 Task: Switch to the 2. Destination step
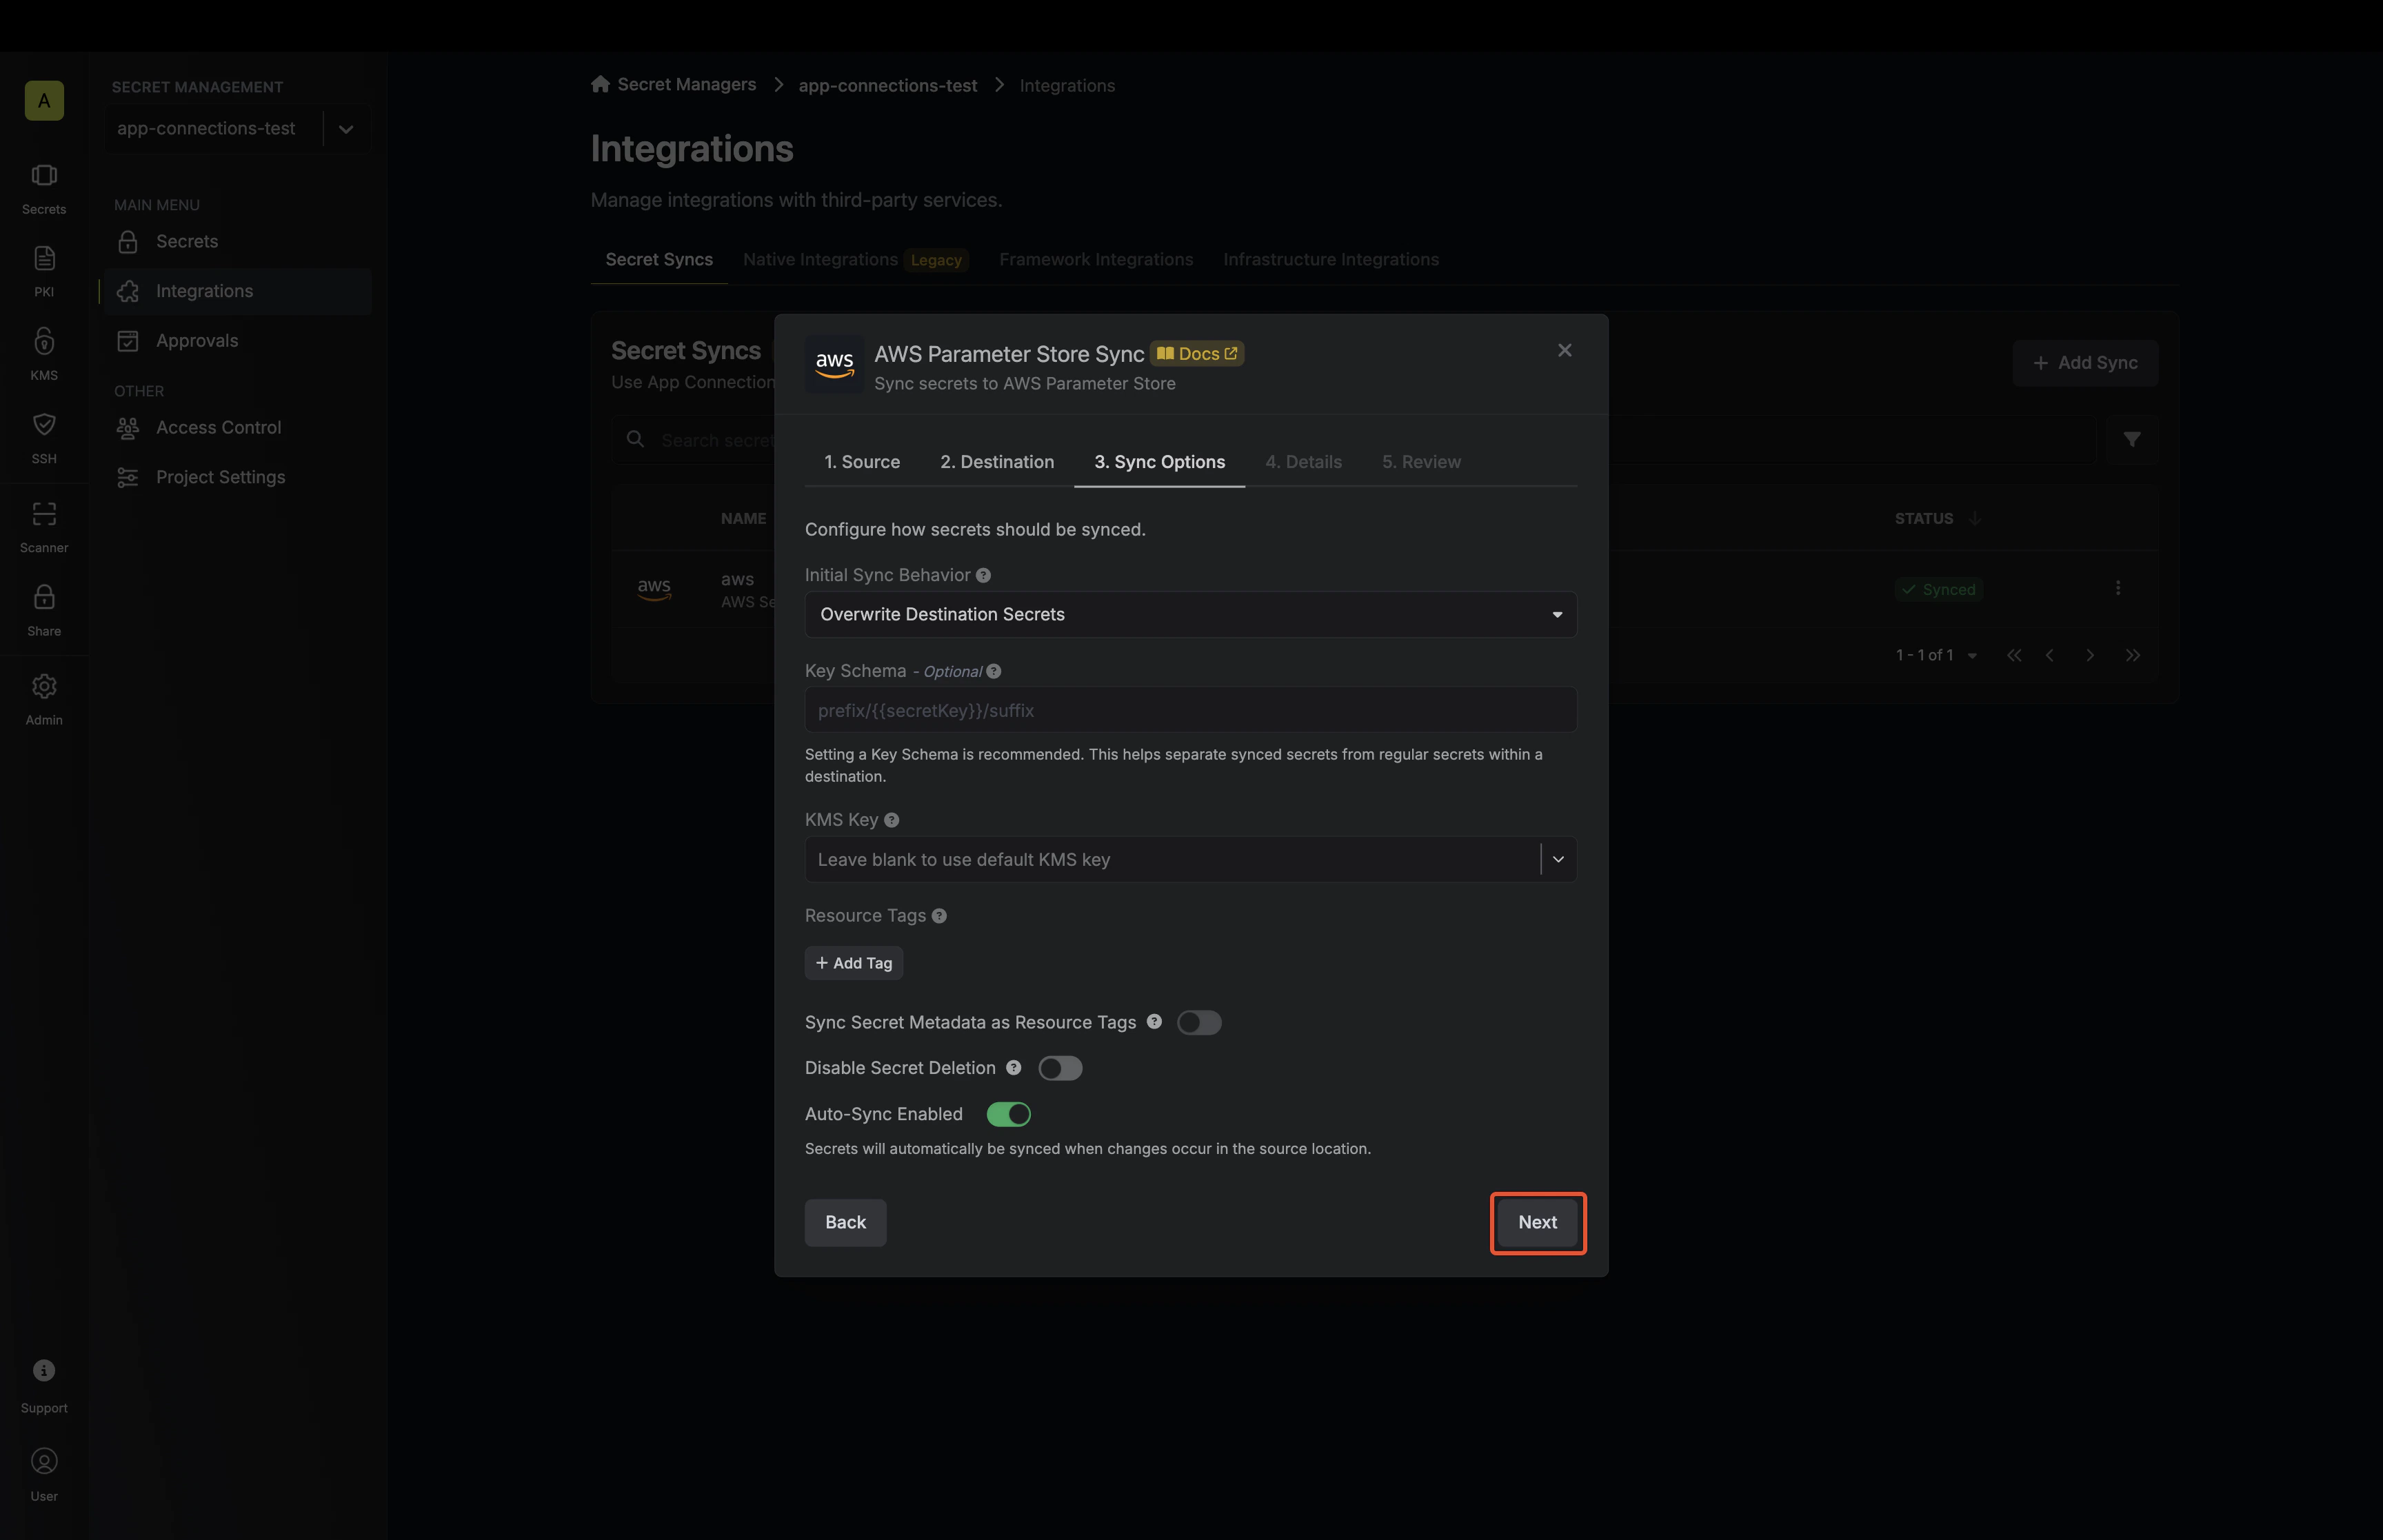click(x=997, y=462)
